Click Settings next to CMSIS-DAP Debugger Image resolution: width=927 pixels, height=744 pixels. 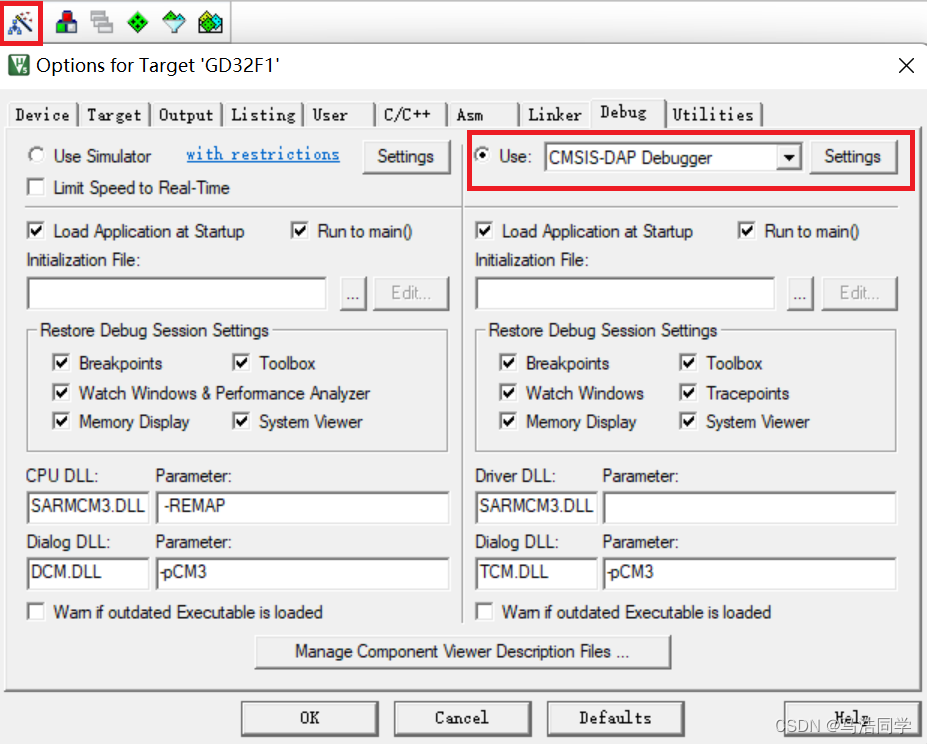pyautogui.click(x=853, y=157)
